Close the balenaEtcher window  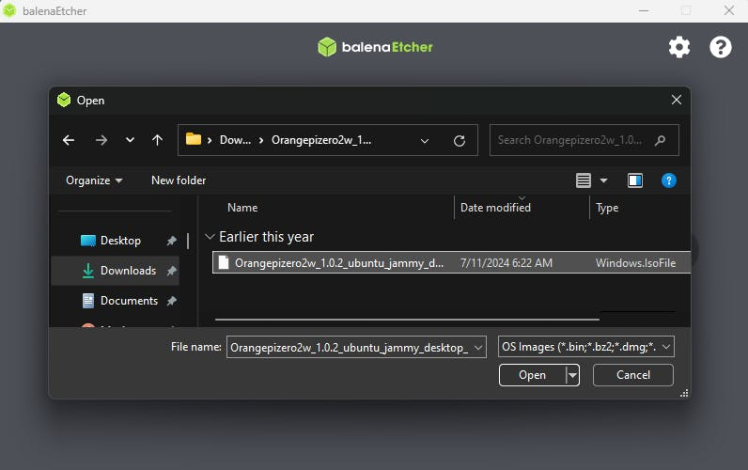tap(729, 10)
